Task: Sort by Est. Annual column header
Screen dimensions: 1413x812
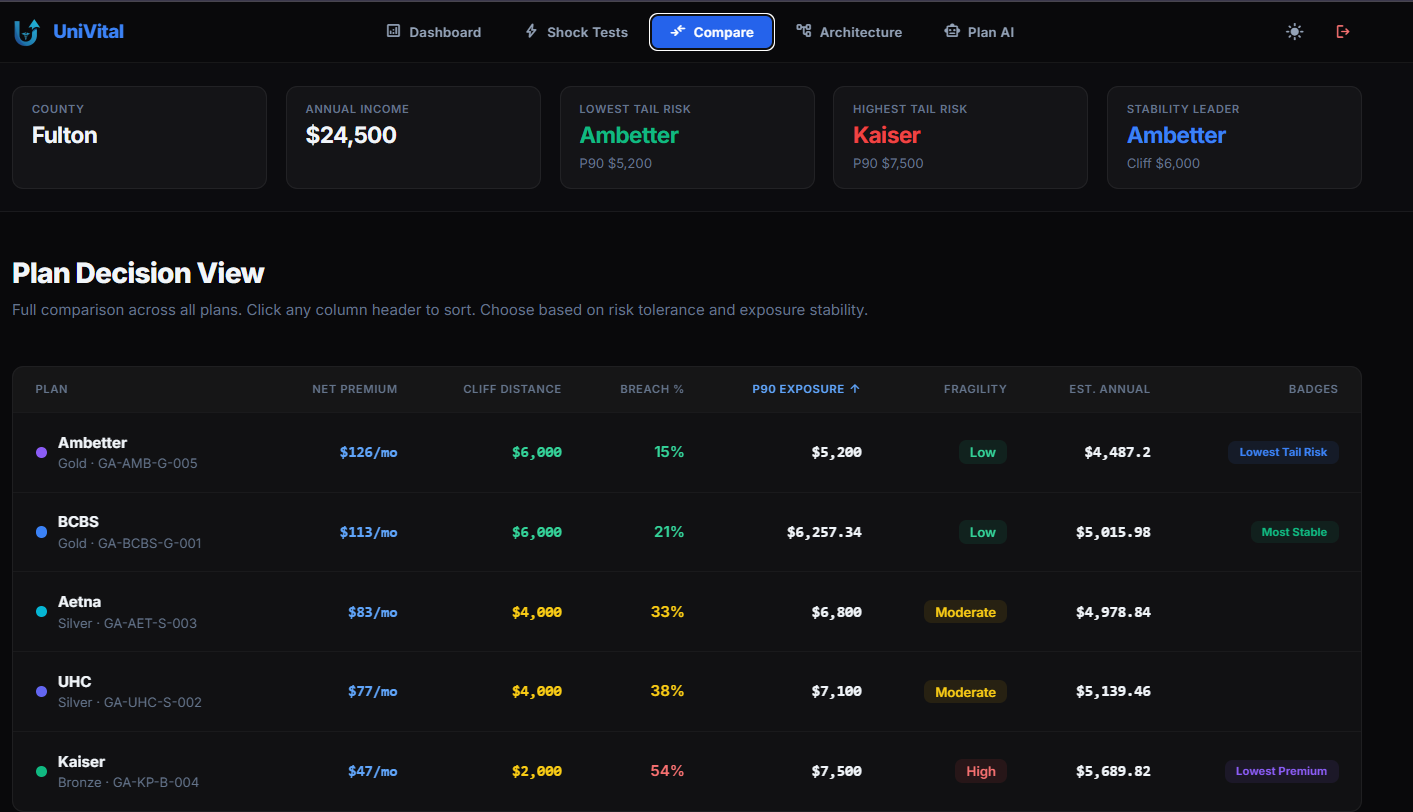Action: [x=1109, y=389]
